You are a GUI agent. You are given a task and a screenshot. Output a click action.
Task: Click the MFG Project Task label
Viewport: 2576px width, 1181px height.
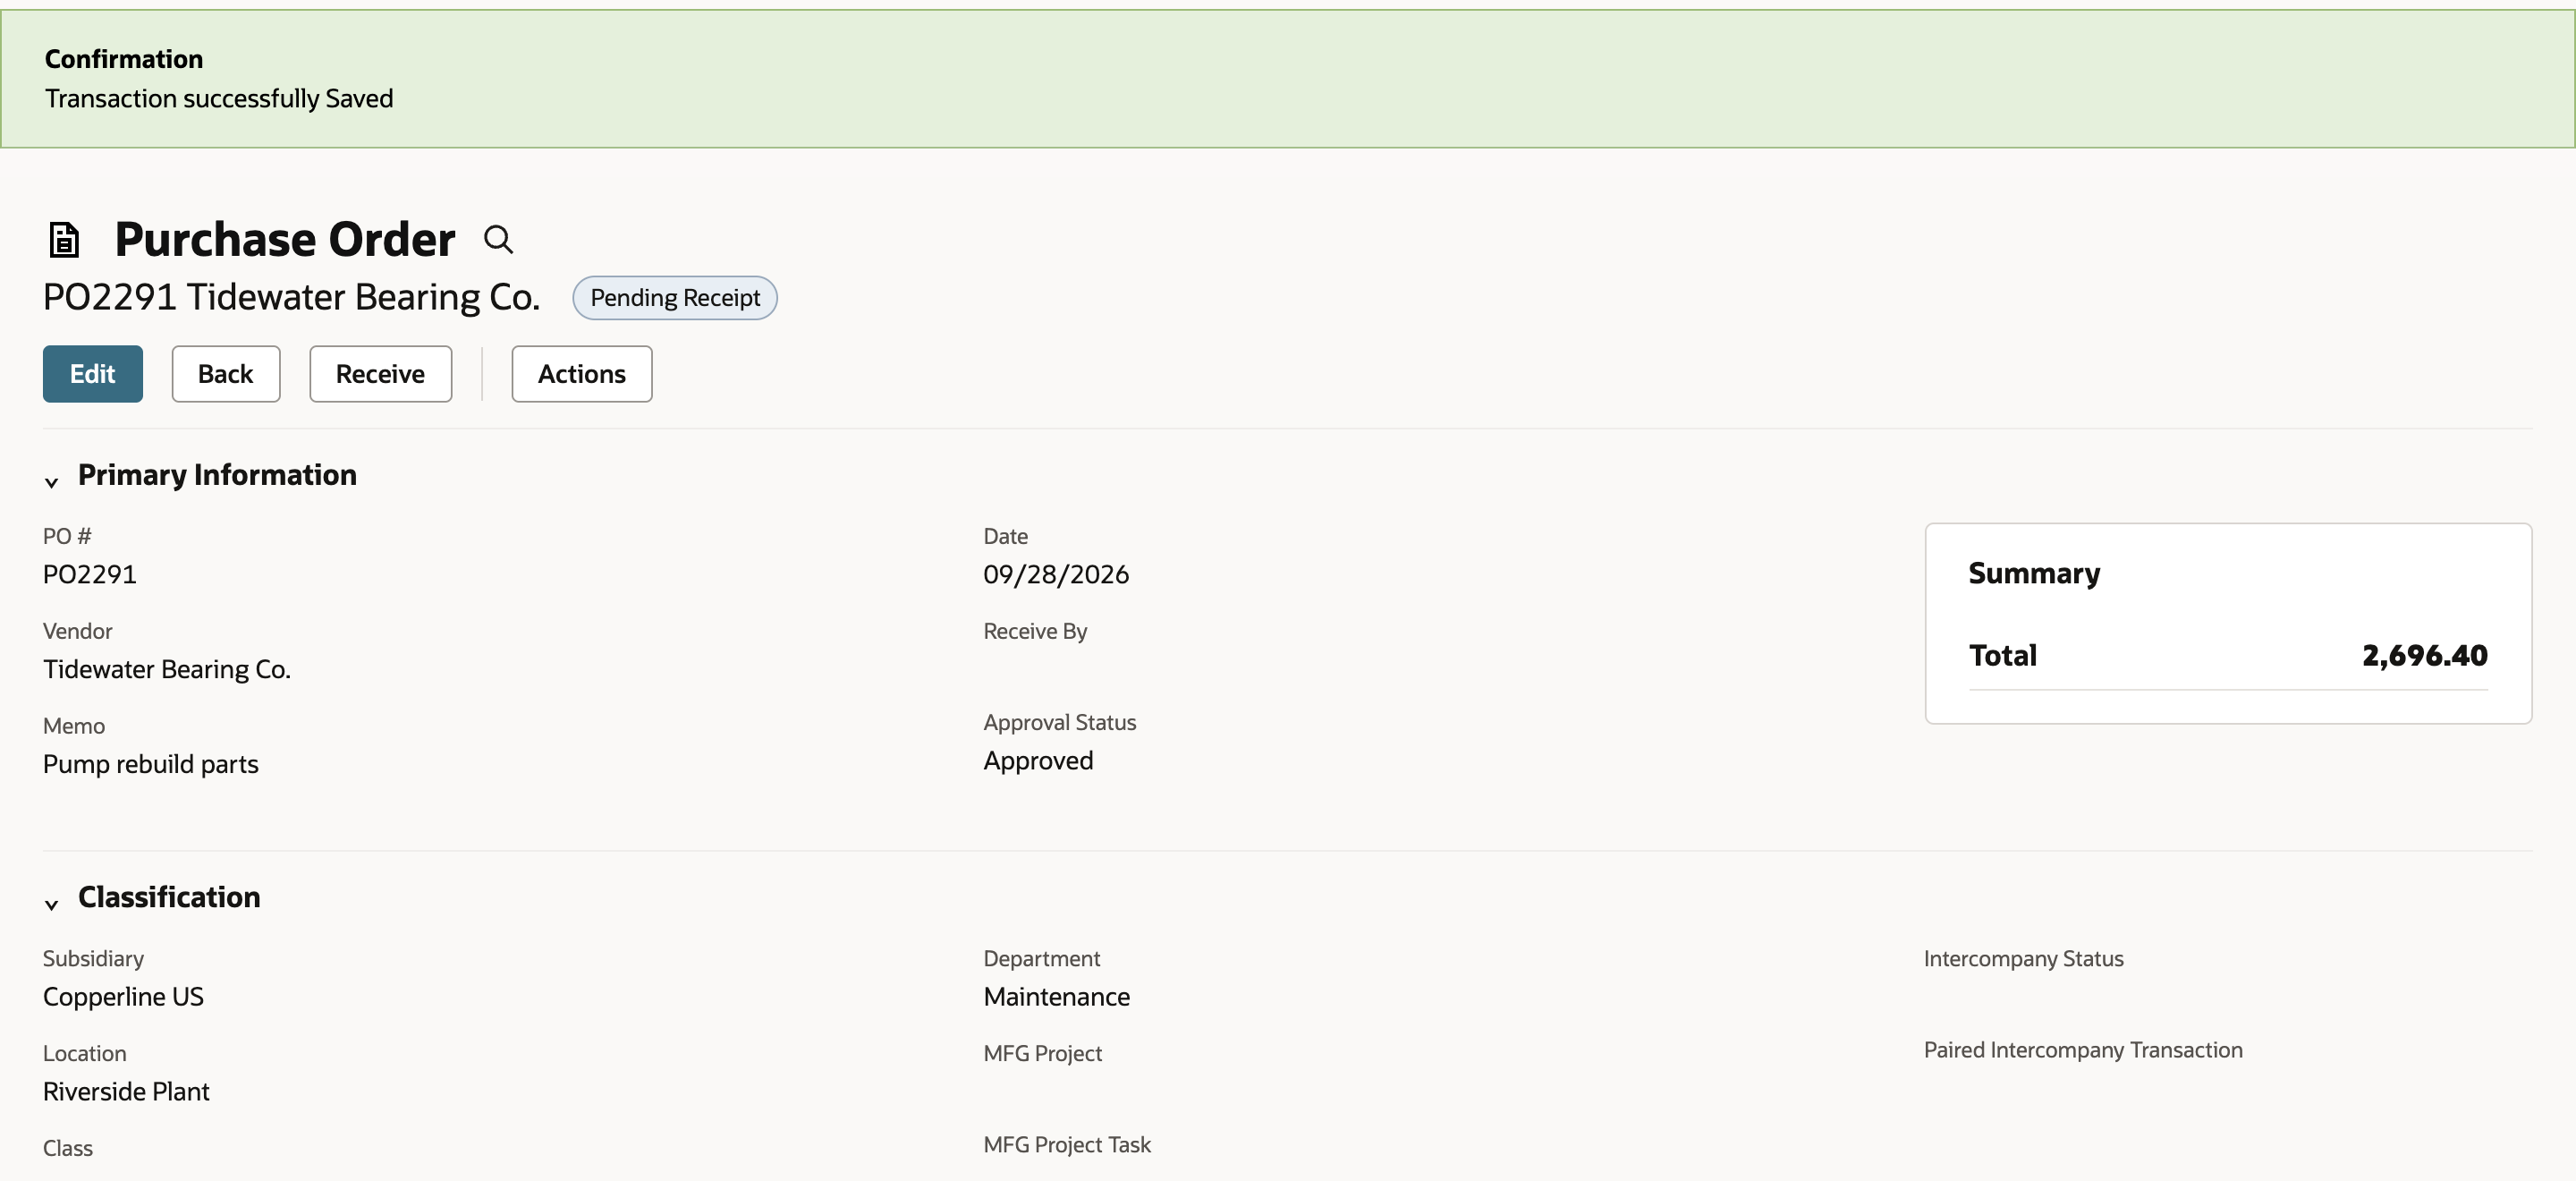click(1067, 1144)
